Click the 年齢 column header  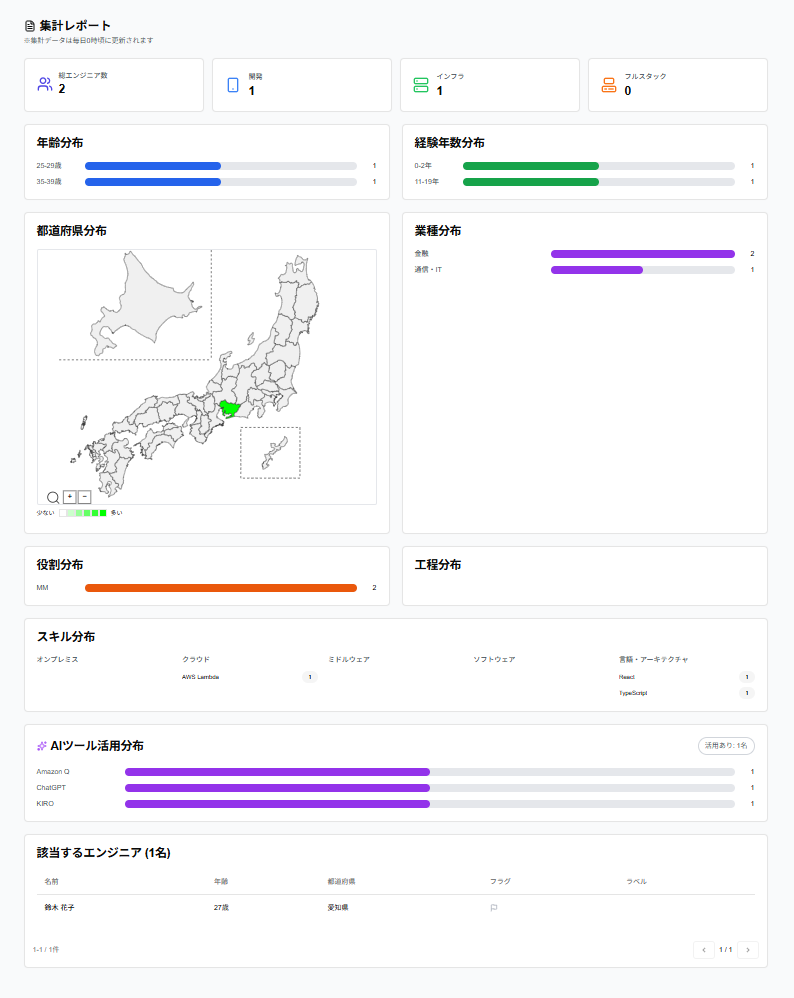point(220,882)
